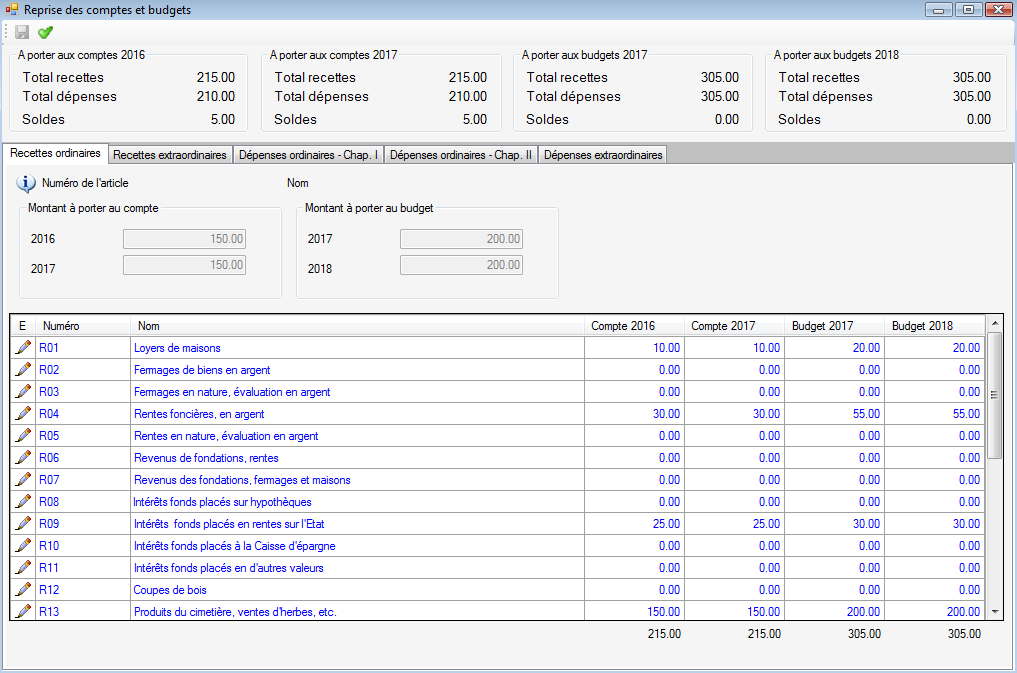Click the edit pencil for row R05
The width and height of the screenshot is (1017, 673).
23,436
